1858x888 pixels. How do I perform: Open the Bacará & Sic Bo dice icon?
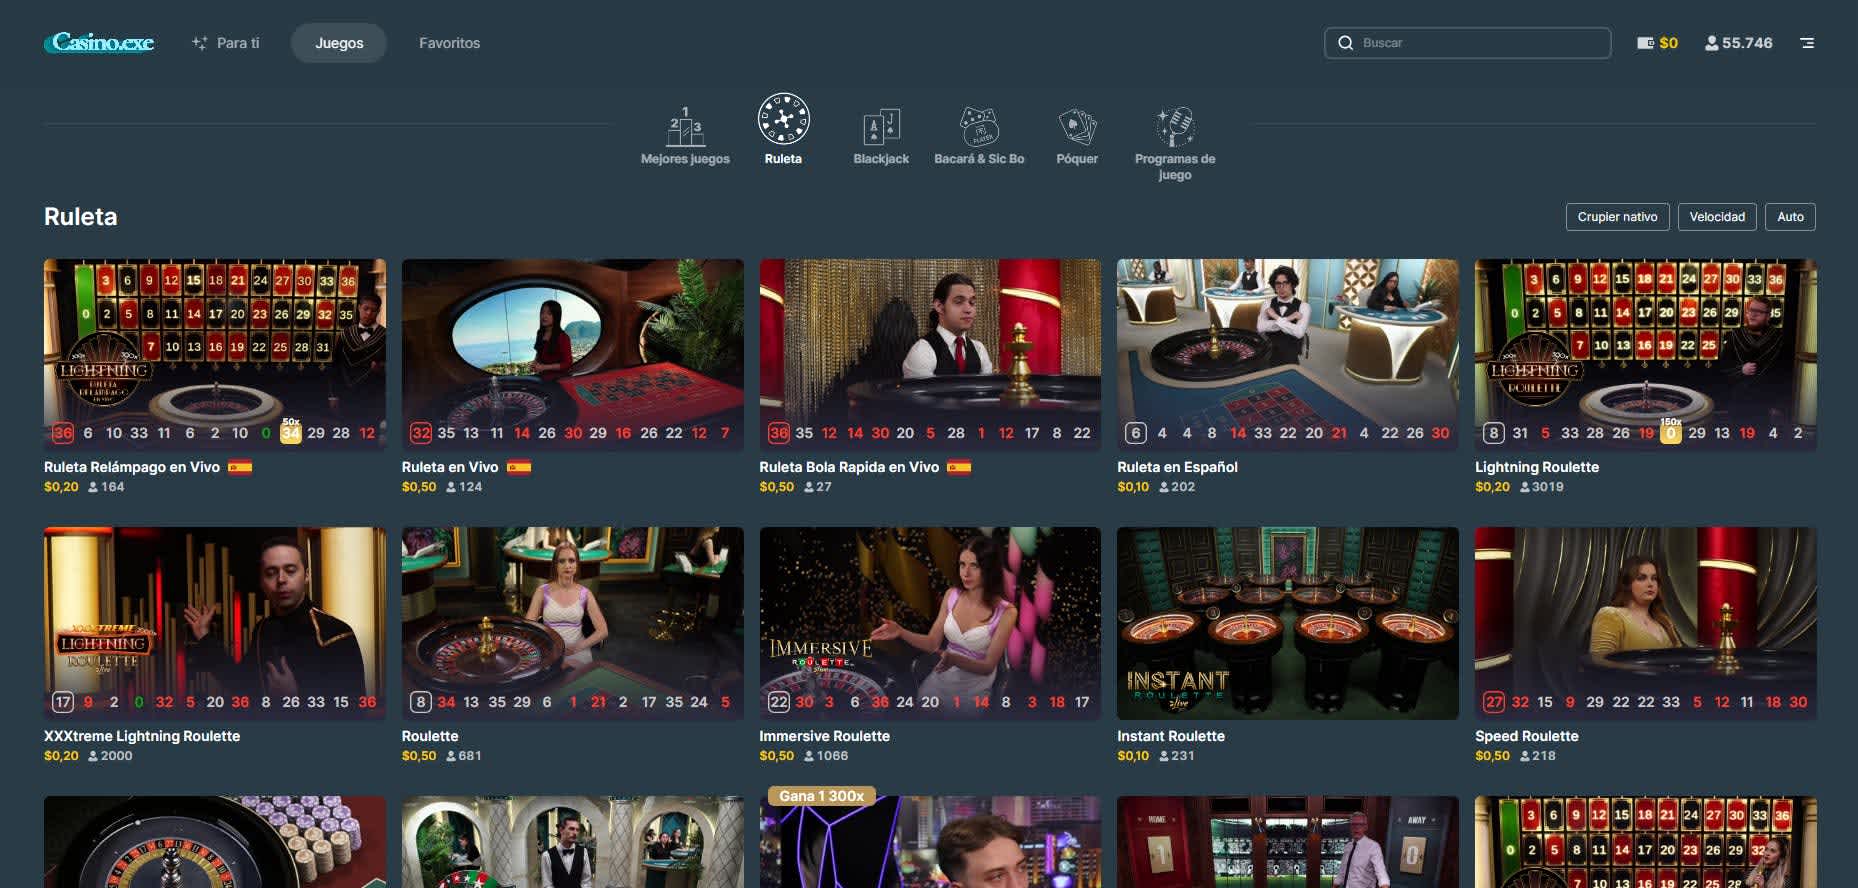pyautogui.click(x=979, y=127)
